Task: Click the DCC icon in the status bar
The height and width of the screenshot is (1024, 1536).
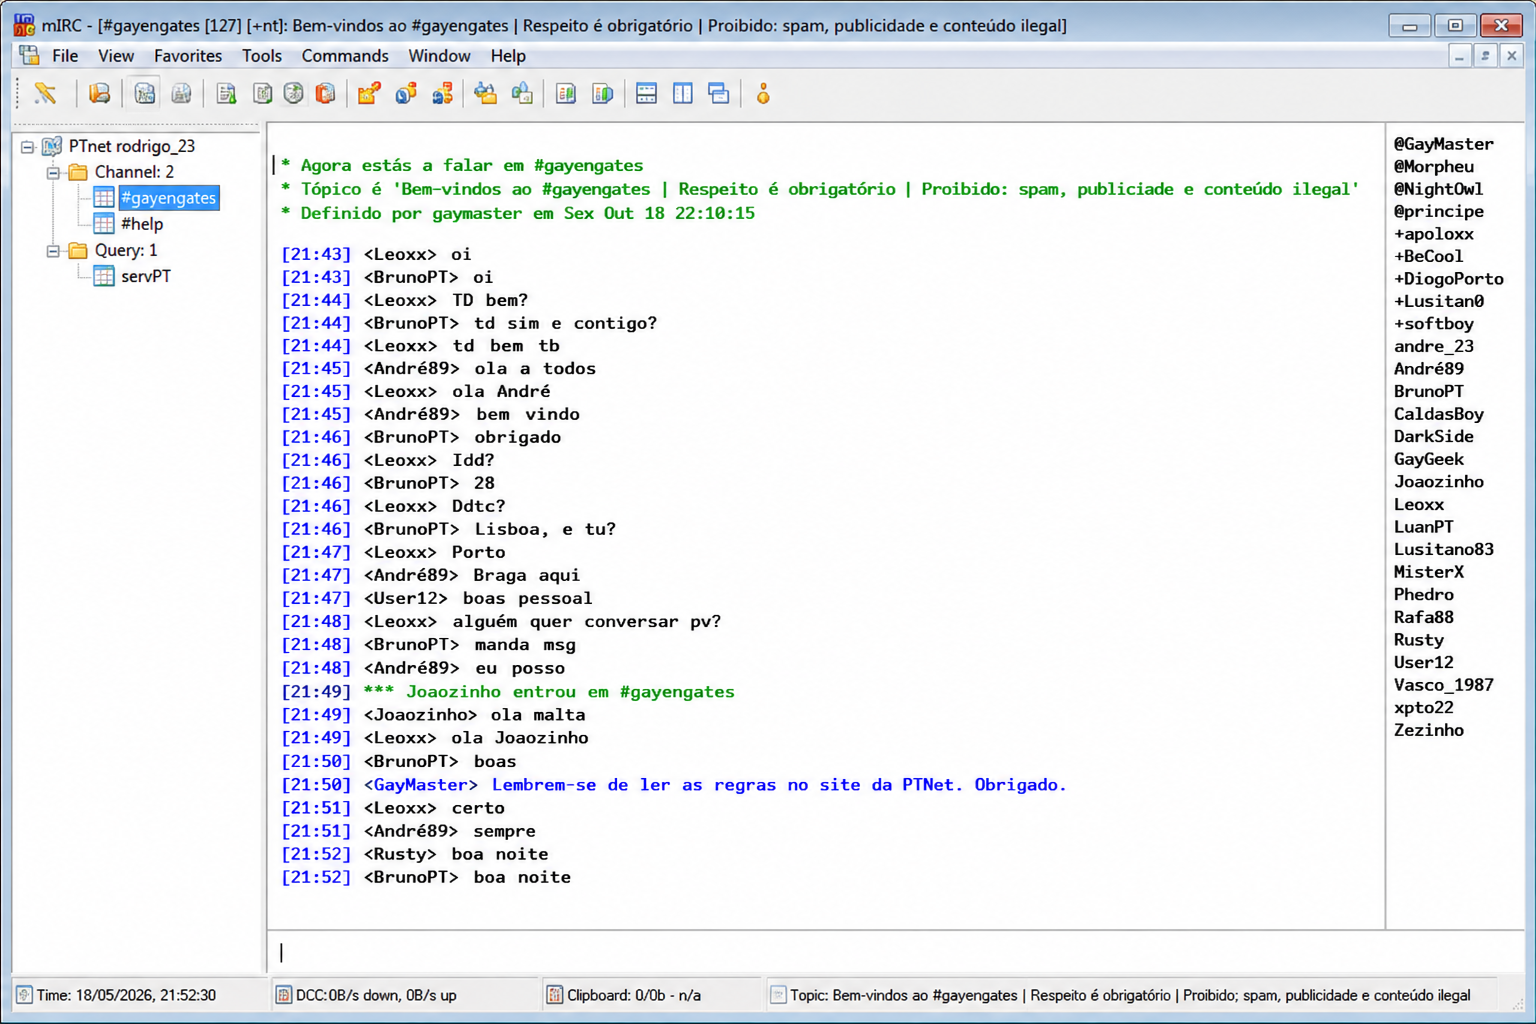Action: (x=283, y=995)
